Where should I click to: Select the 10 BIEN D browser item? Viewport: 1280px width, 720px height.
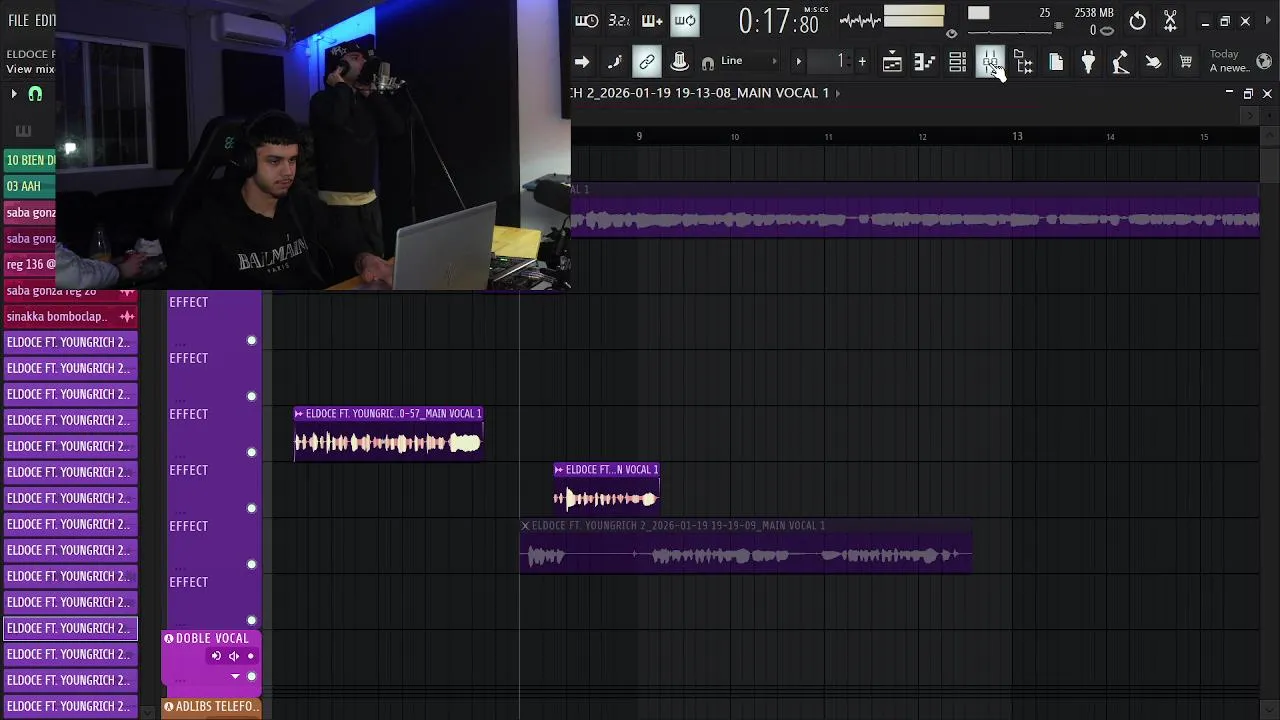click(31, 160)
